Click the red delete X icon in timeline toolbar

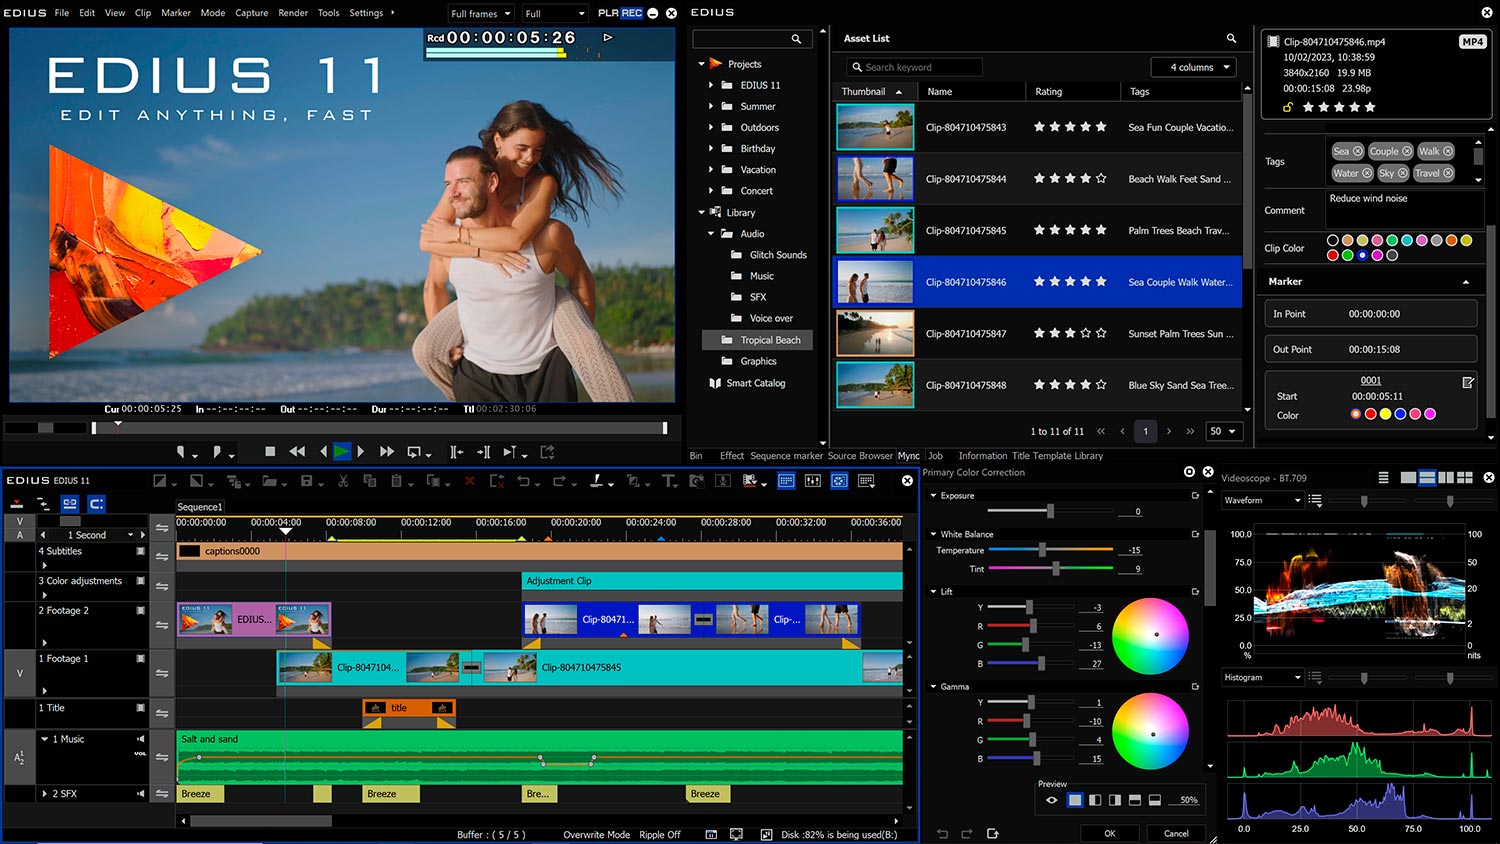click(x=470, y=481)
